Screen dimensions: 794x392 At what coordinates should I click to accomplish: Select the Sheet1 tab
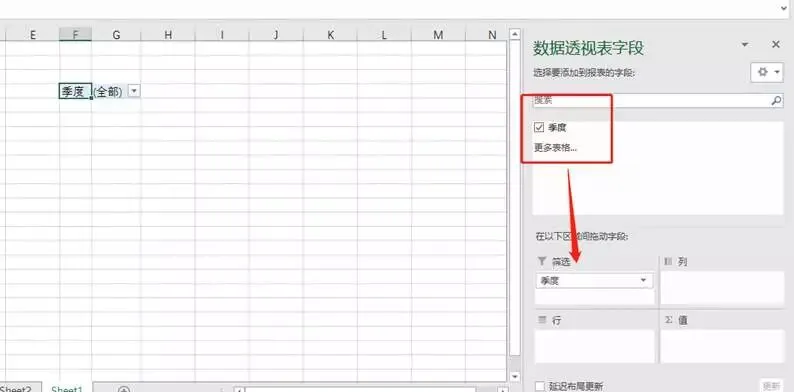(66, 388)
